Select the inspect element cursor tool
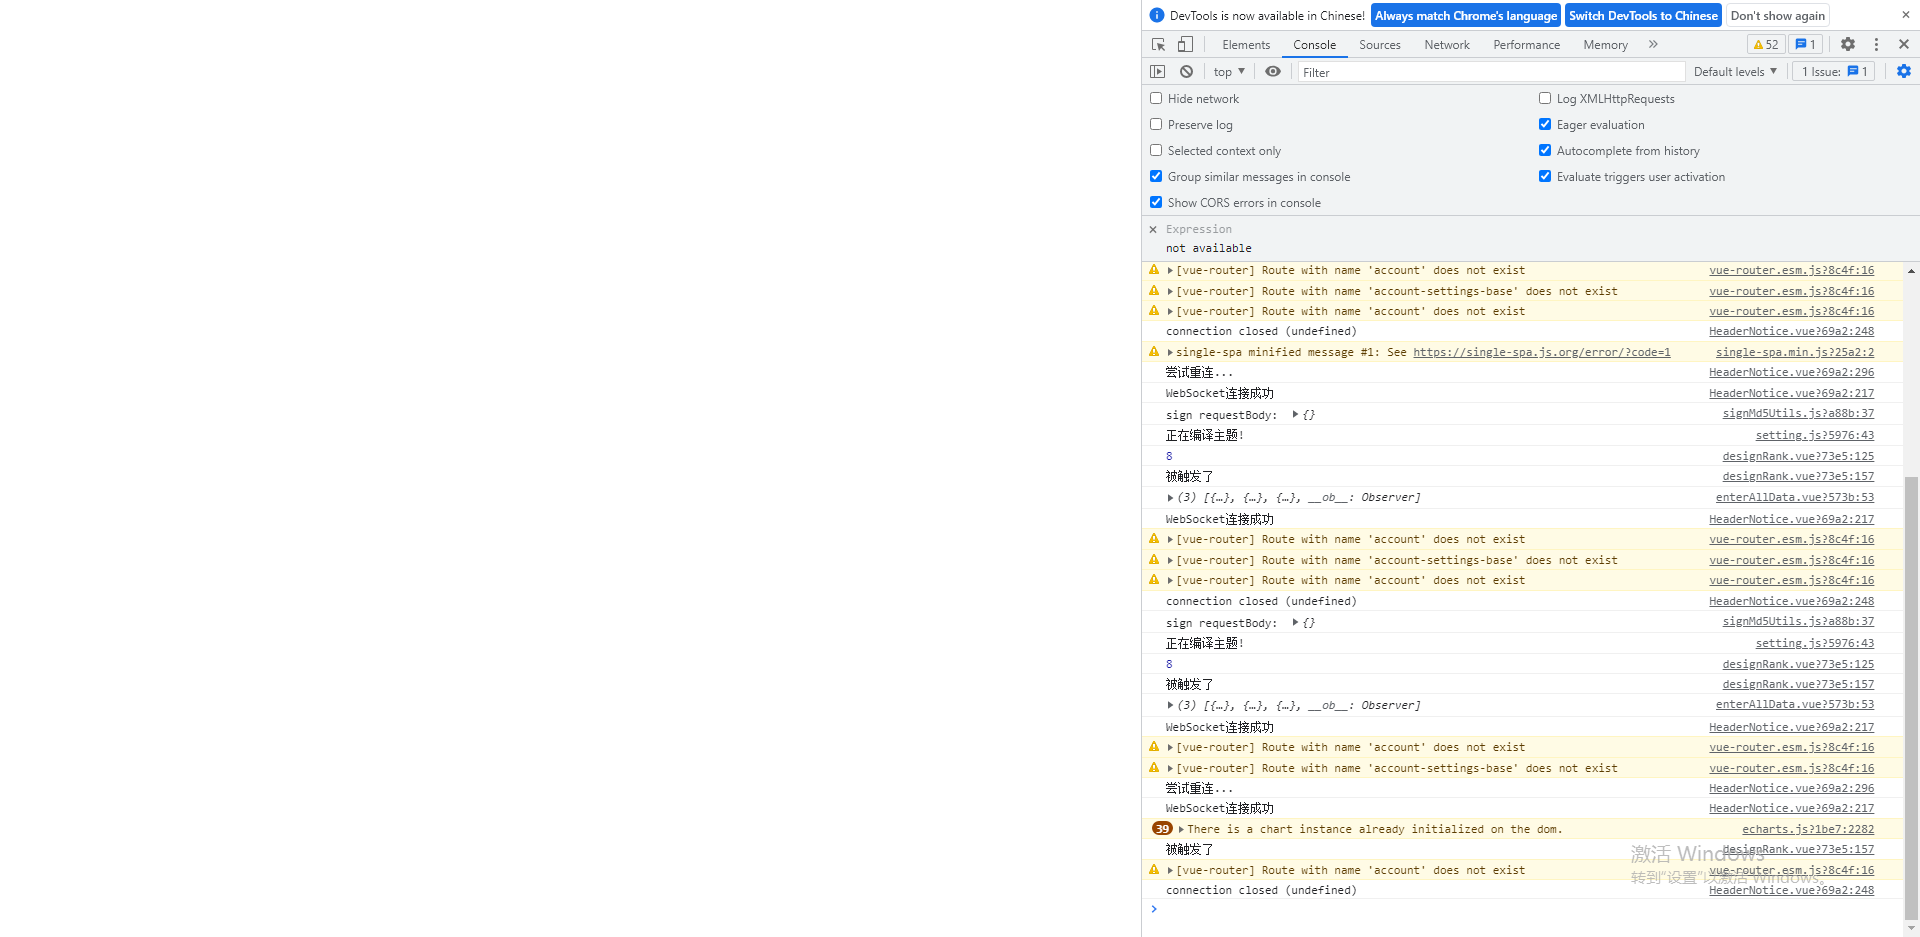 point(1157,44)
